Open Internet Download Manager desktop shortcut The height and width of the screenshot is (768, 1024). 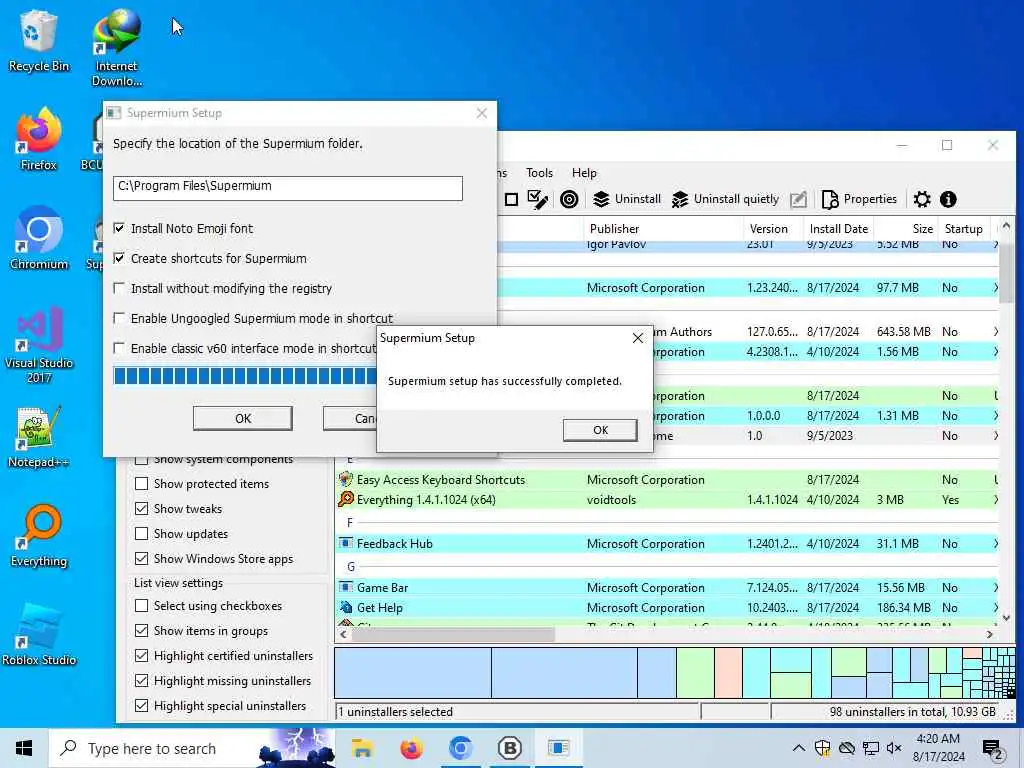117,47
